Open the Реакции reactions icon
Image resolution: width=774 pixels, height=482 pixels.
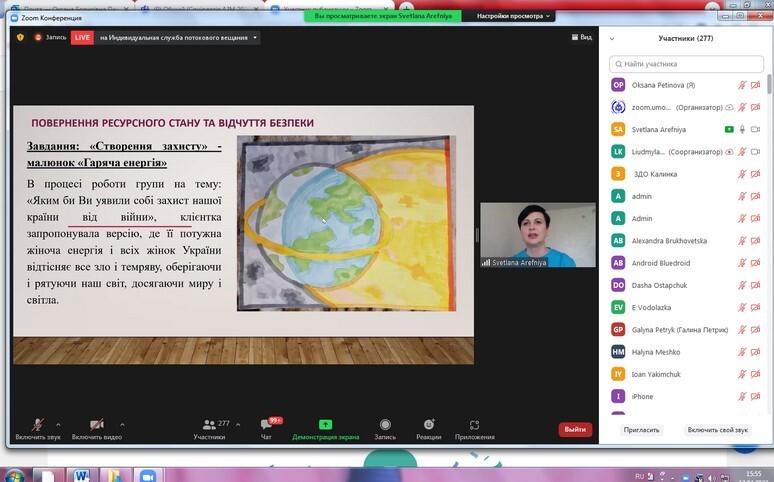429,425
